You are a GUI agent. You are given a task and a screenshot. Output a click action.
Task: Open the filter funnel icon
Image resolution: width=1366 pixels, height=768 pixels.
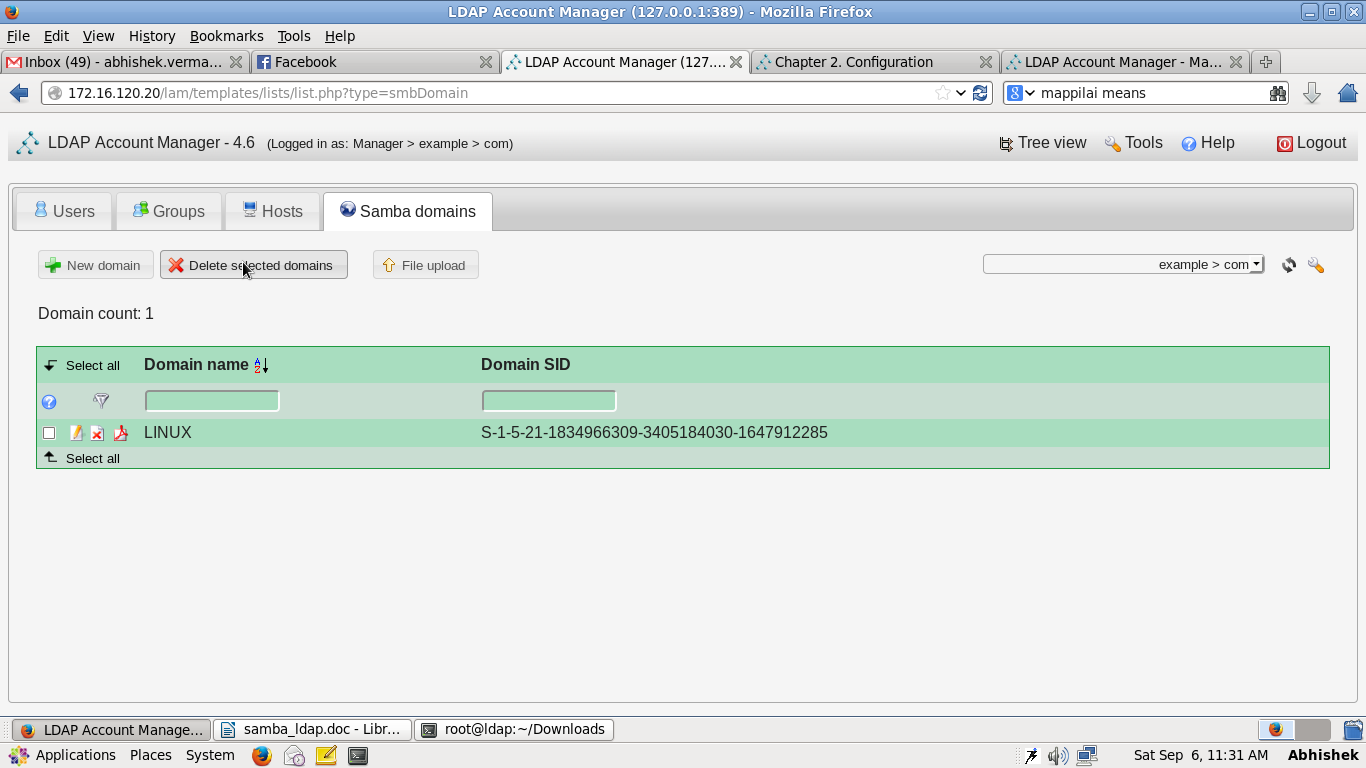tap(101, 401)
